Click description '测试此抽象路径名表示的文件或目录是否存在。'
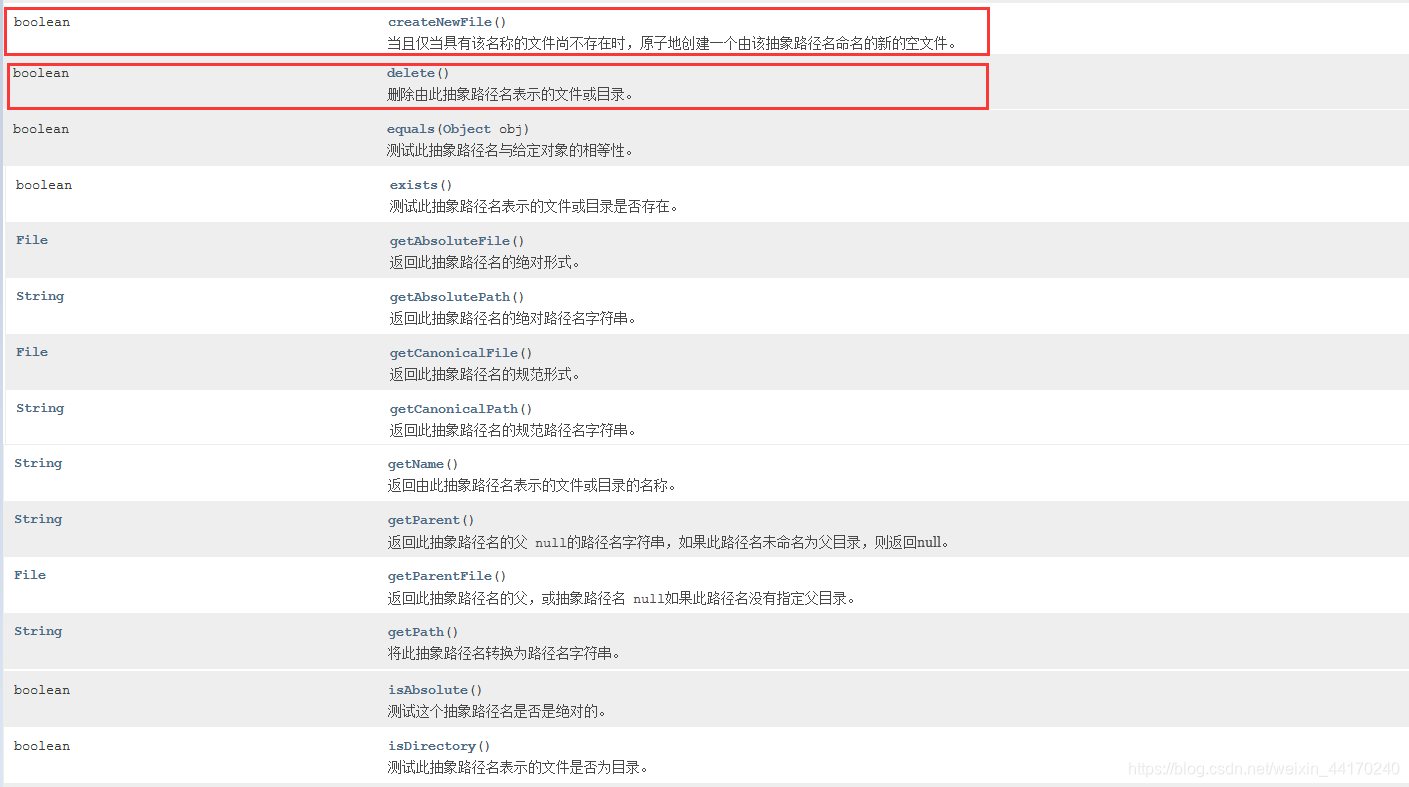 tap(535, 207)
